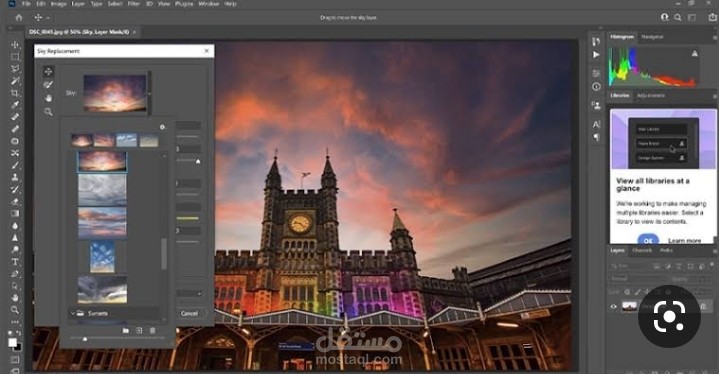Viewport: 719px width, 374px height.
Task: Open the File menu
Action: point(26,4)
